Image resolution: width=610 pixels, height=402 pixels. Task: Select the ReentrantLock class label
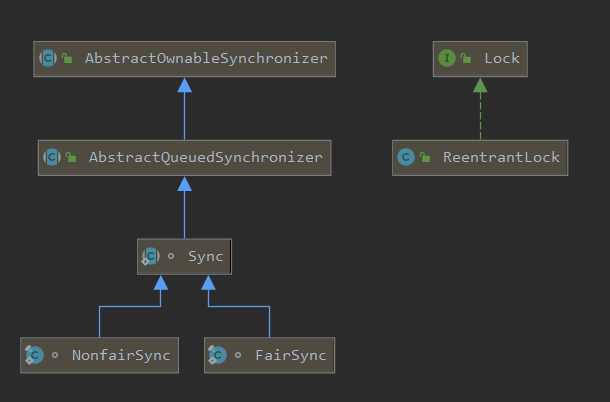[500, 158]
